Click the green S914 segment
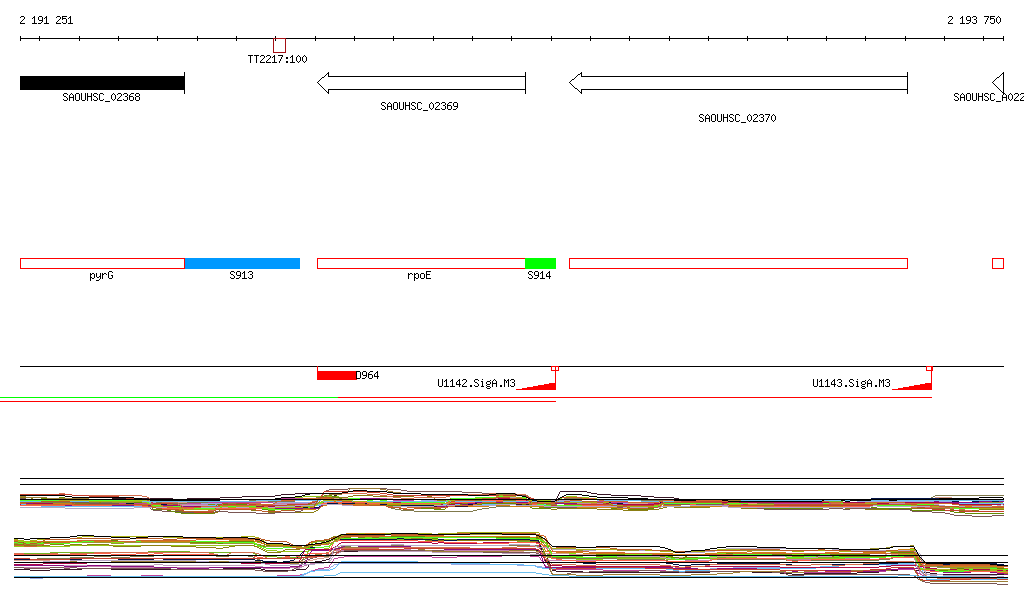This screenshot has height=611, width=1024. (540, 263)
